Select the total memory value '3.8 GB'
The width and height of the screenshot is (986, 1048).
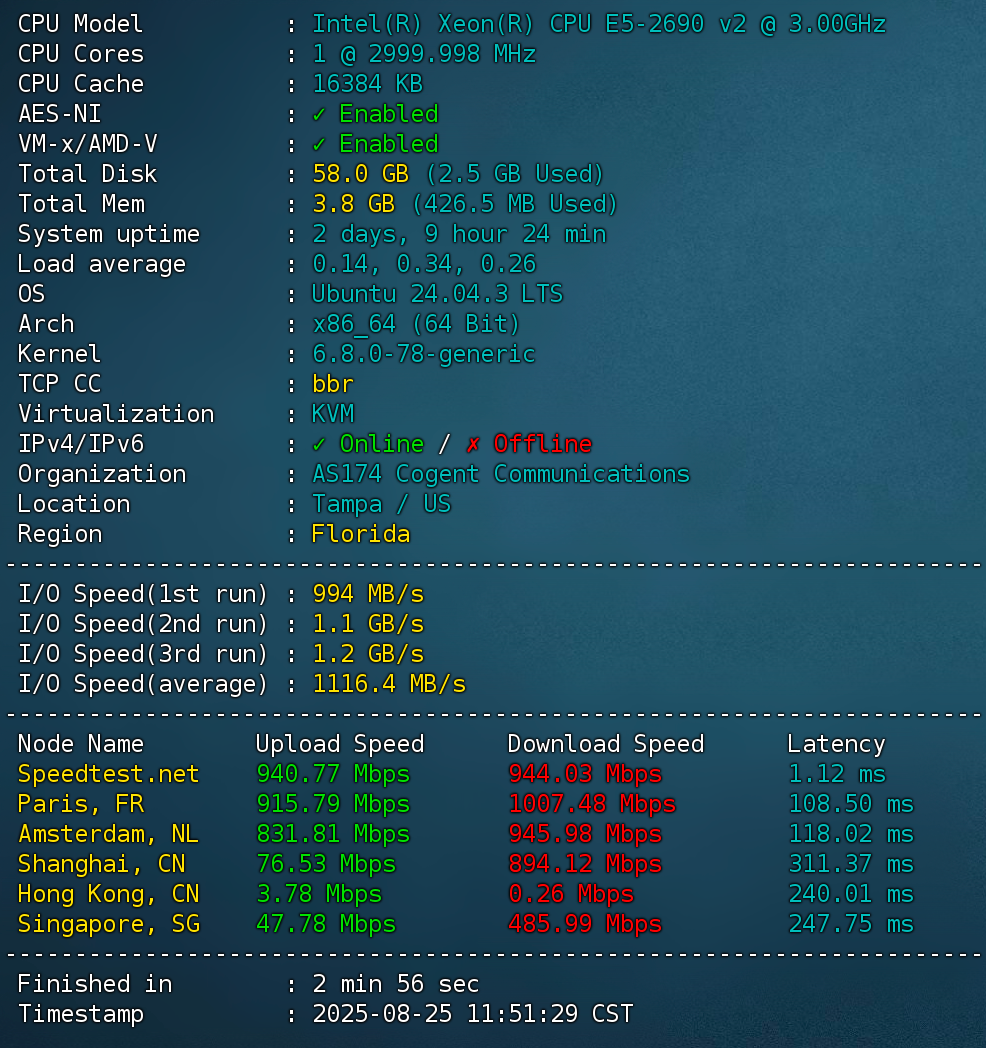click(354, 205)
